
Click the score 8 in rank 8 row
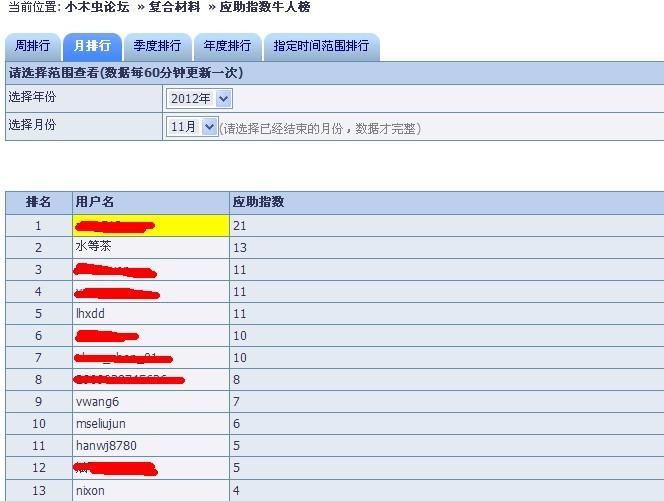[236, 379]
